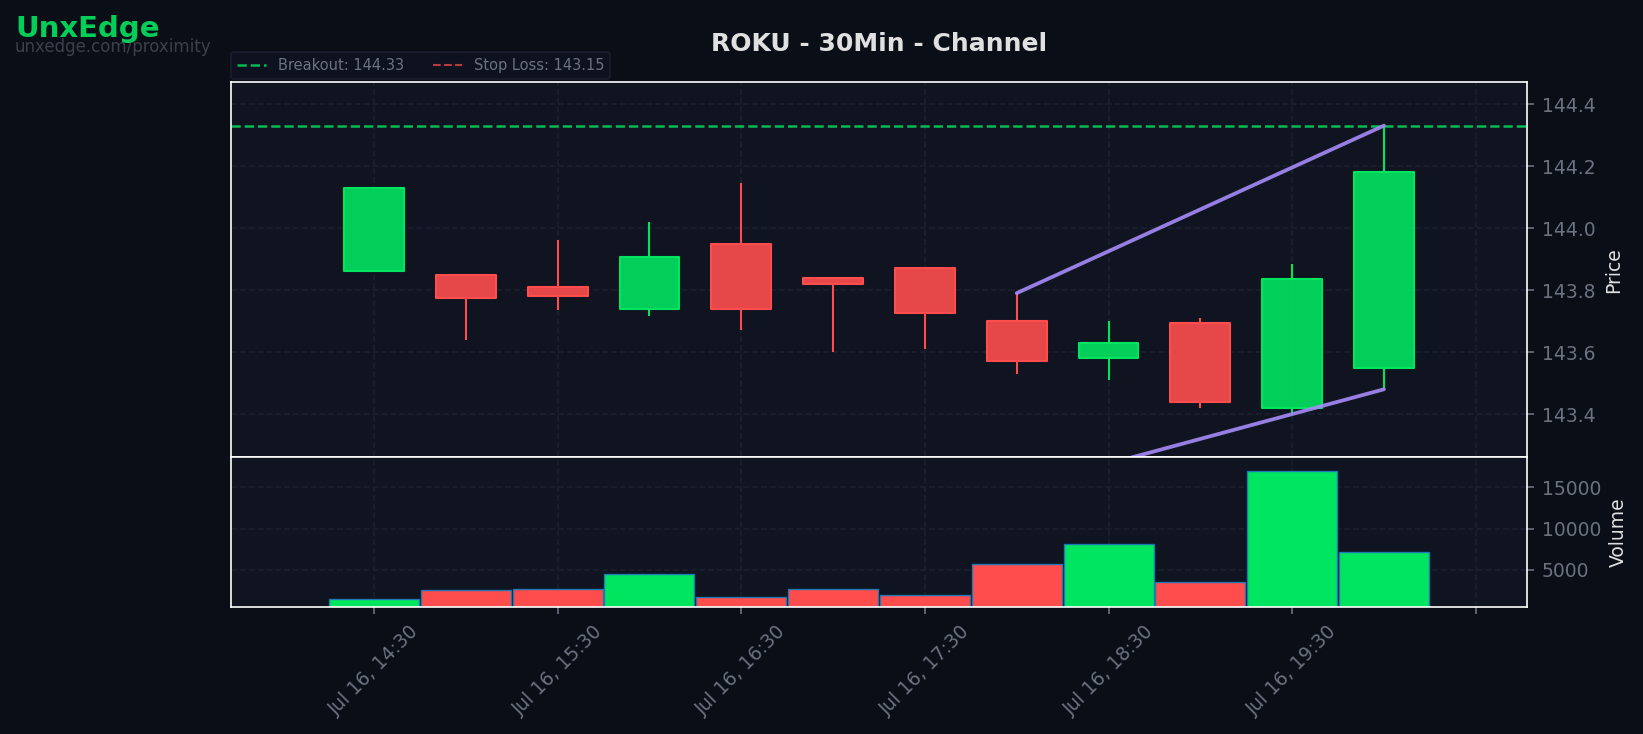The image size is (1643, 734).
Task: Click the Jul 16, 19:30 time label
Action: (x=1290, y=670)
